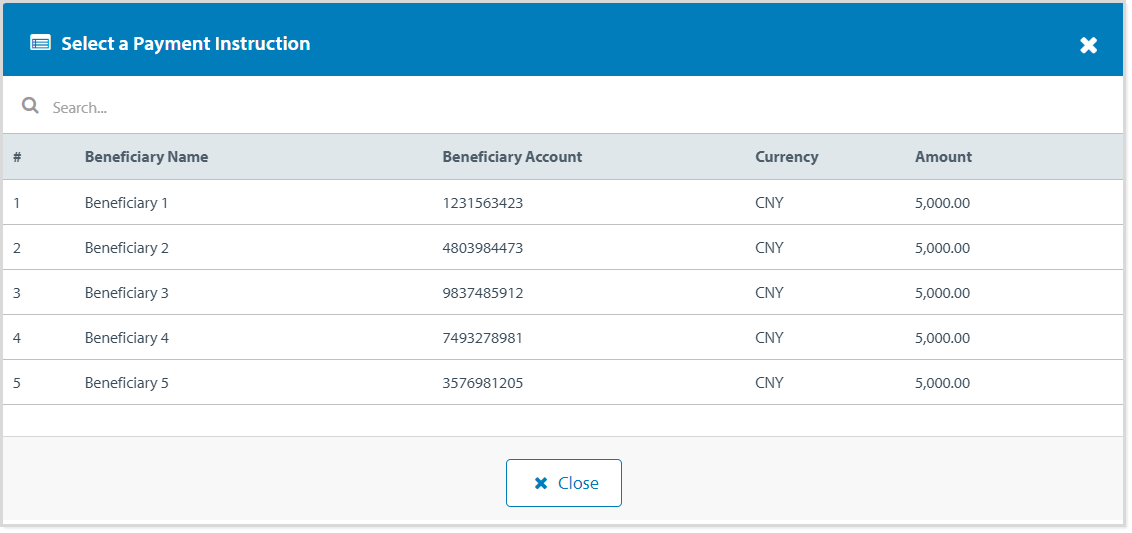The width and height of the screenshot is (1132, 533).
Task: Click the # column header
Action: click(x=17, y=157)
